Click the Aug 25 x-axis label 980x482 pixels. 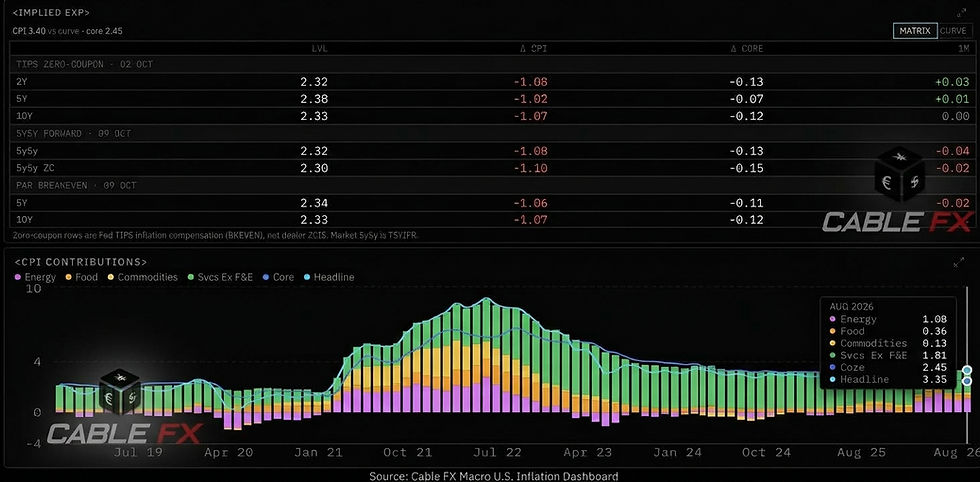(864, 452)
